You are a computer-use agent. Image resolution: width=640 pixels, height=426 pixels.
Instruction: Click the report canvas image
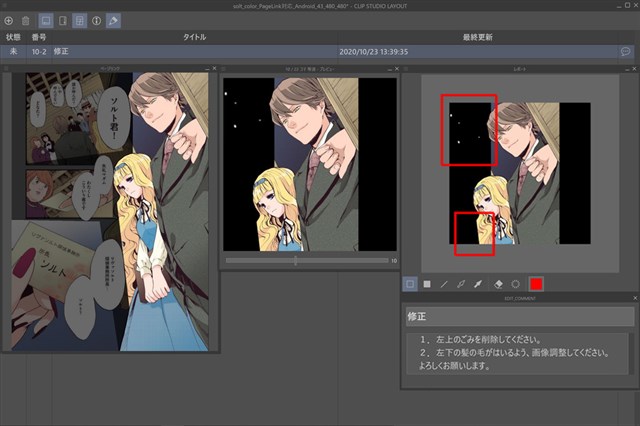[520, 173]
